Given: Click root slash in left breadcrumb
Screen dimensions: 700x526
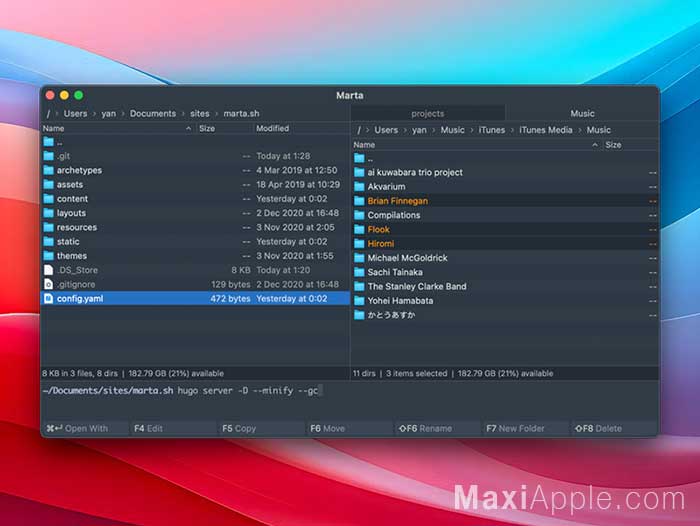Looking at the screenshot, I should (x=48, y=113).
